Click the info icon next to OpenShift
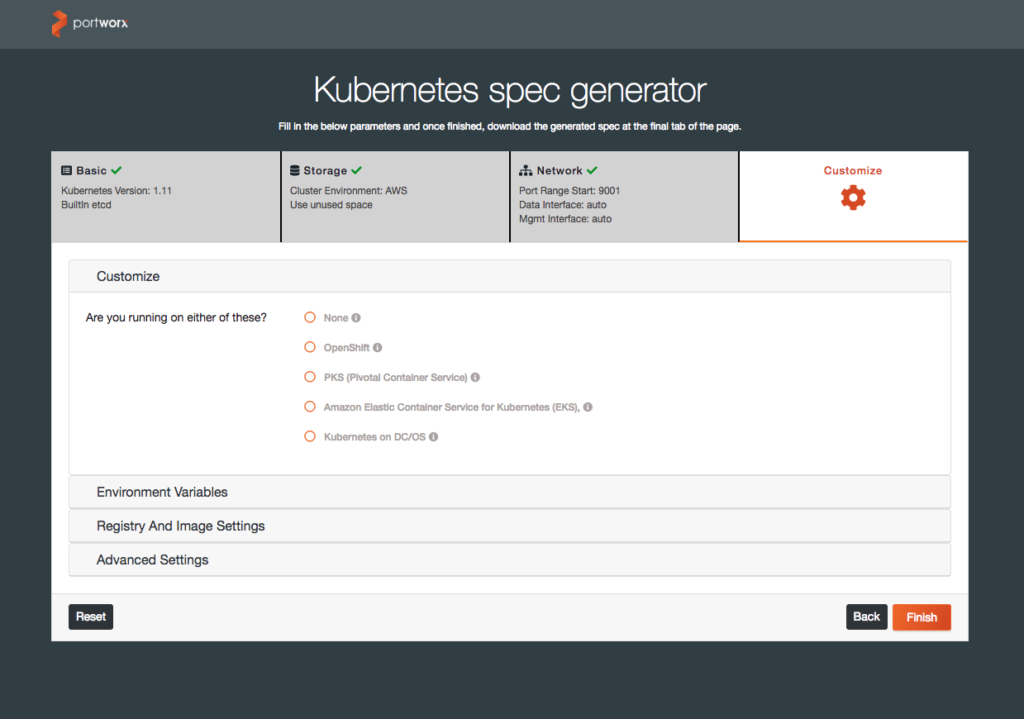 click(x=378, y=348)
